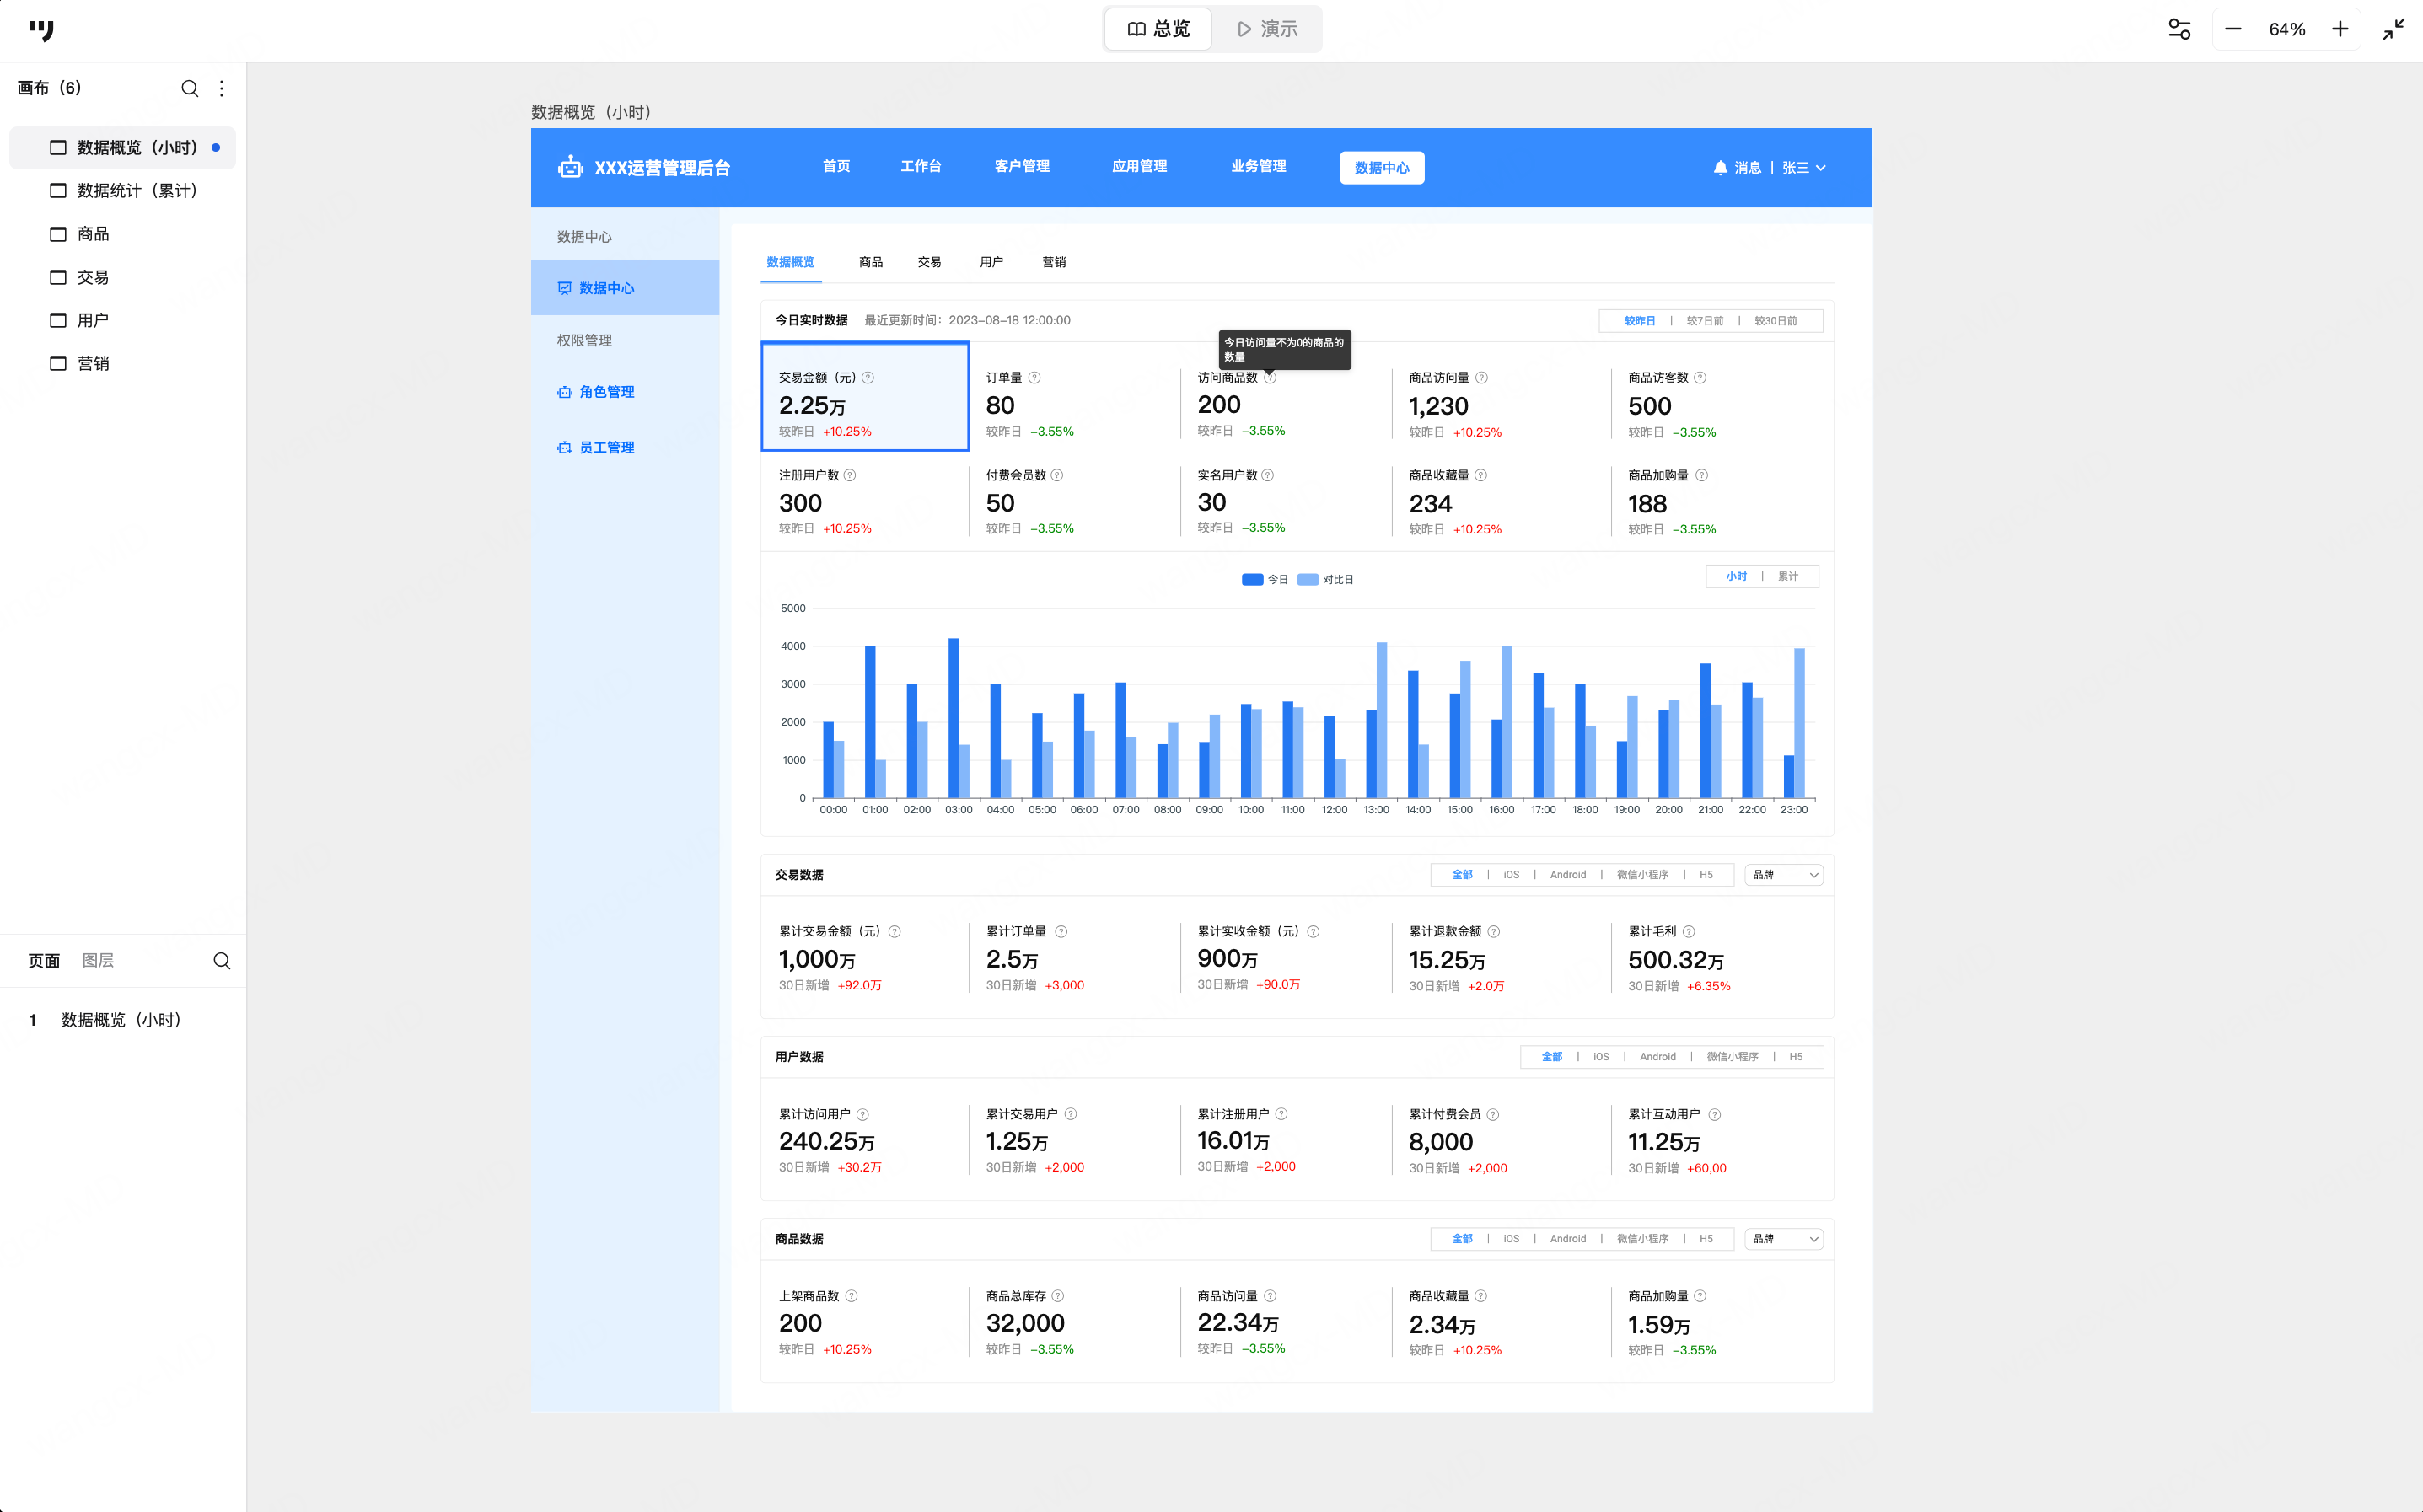Click the 今日 legend color swatch
The width and height of the screenshot is (2423, 1512).
point(1251,580)
